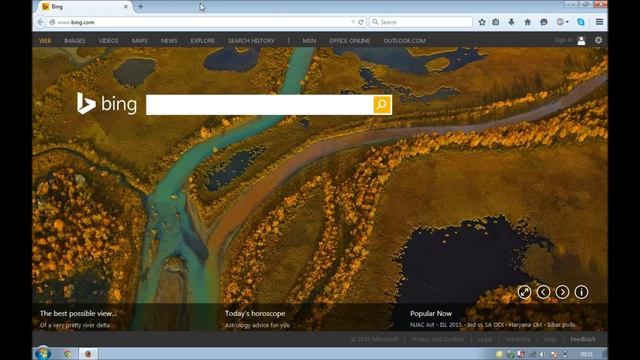
Task: Open the Firefox hamburger menu
Action: click(x=599, y=22)
